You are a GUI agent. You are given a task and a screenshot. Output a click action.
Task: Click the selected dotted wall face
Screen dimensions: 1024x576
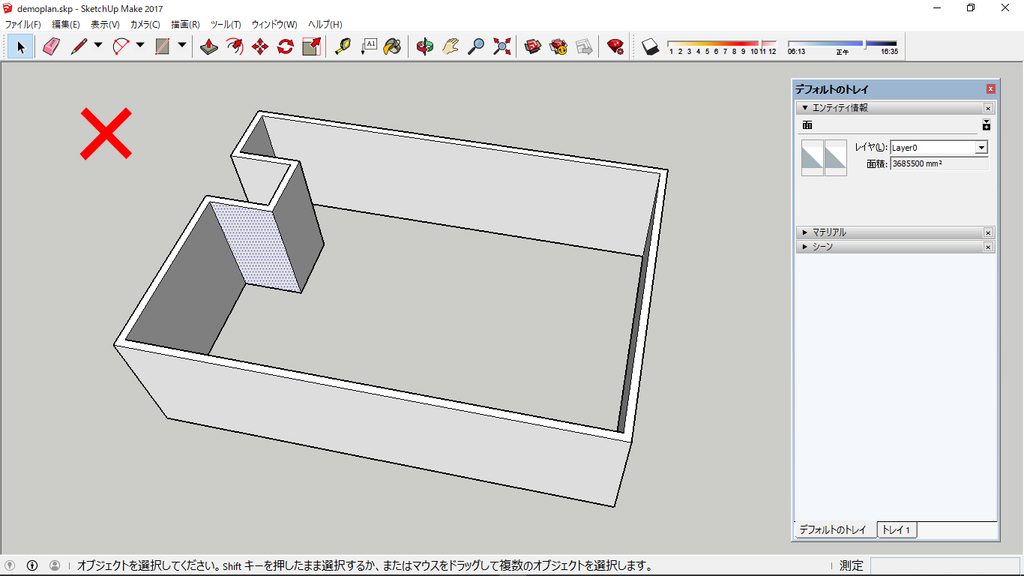257,246
